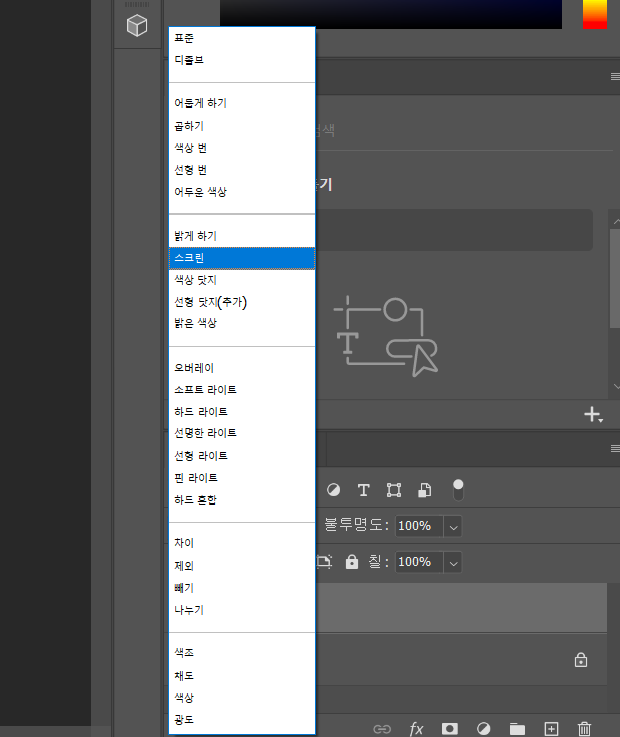620x737 pixels.
Task: Click the 칠 100% input field
Action: coord(418,562)
